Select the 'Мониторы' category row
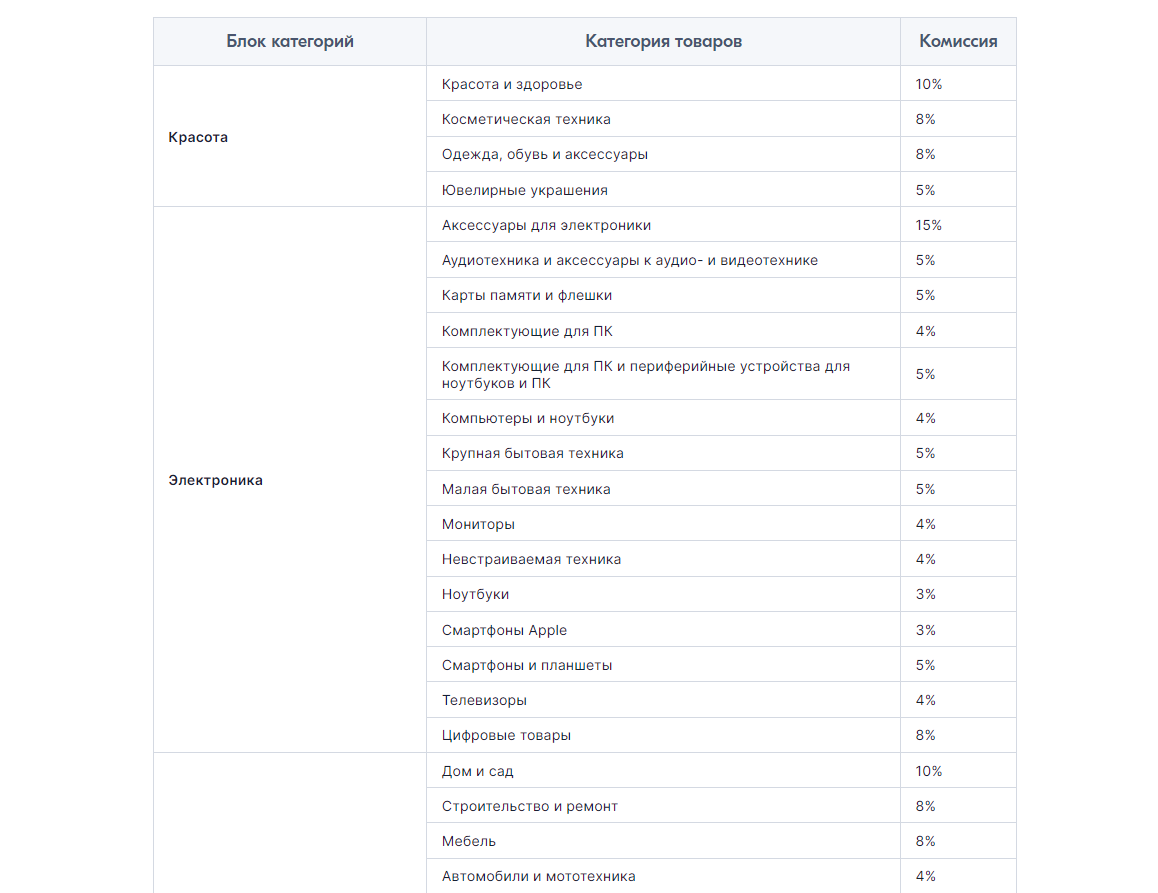The width and height of the screenshot is (1158, 893). pos(722,524)
